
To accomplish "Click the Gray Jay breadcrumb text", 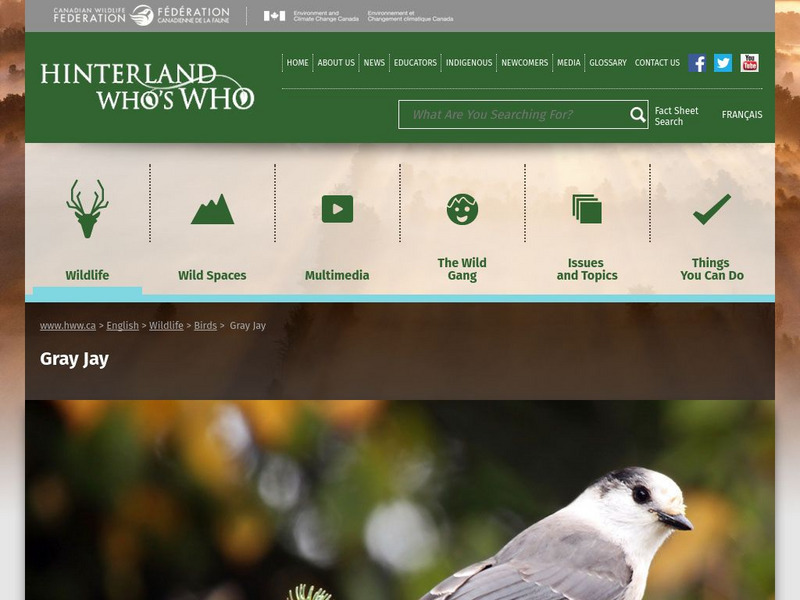I will pos(247,326).
